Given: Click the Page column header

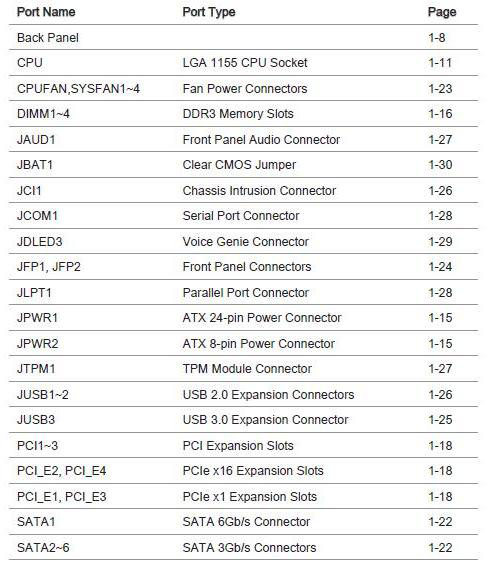Looking at the screenshot, I should [442, 12].
